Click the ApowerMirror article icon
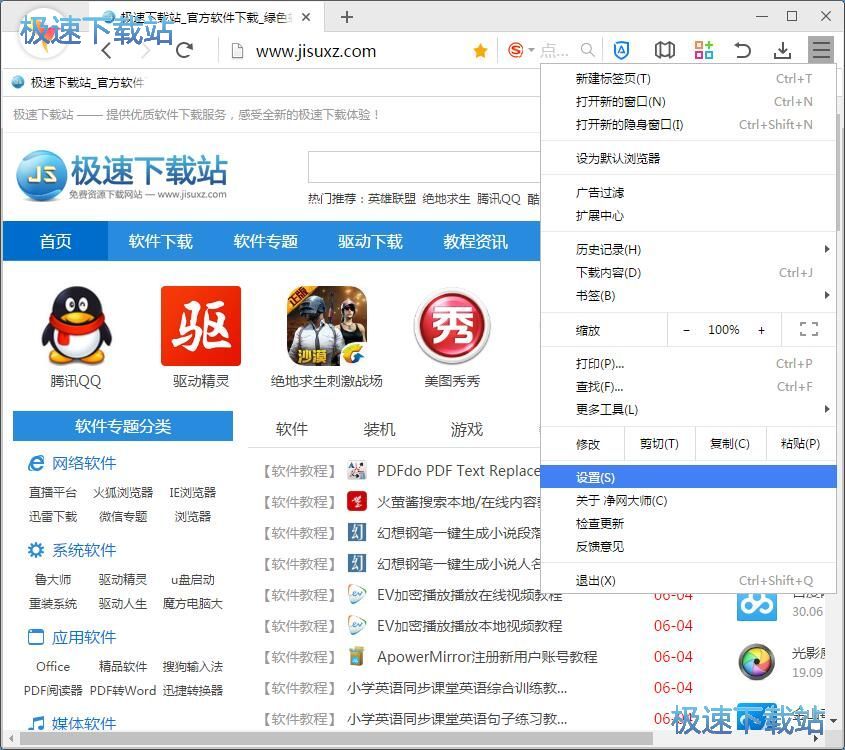This screenshot has width=845, height=750. pyautogui.click(x=357, y=657)
